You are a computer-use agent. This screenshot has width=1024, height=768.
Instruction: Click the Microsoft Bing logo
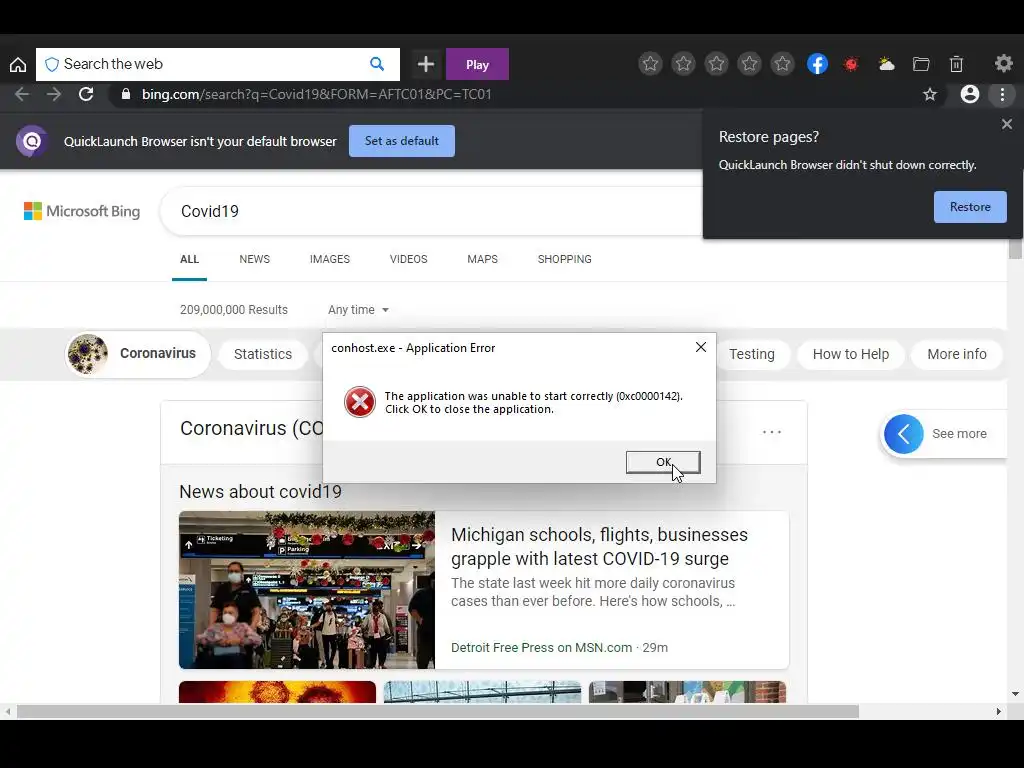click(x=82, y=211)
